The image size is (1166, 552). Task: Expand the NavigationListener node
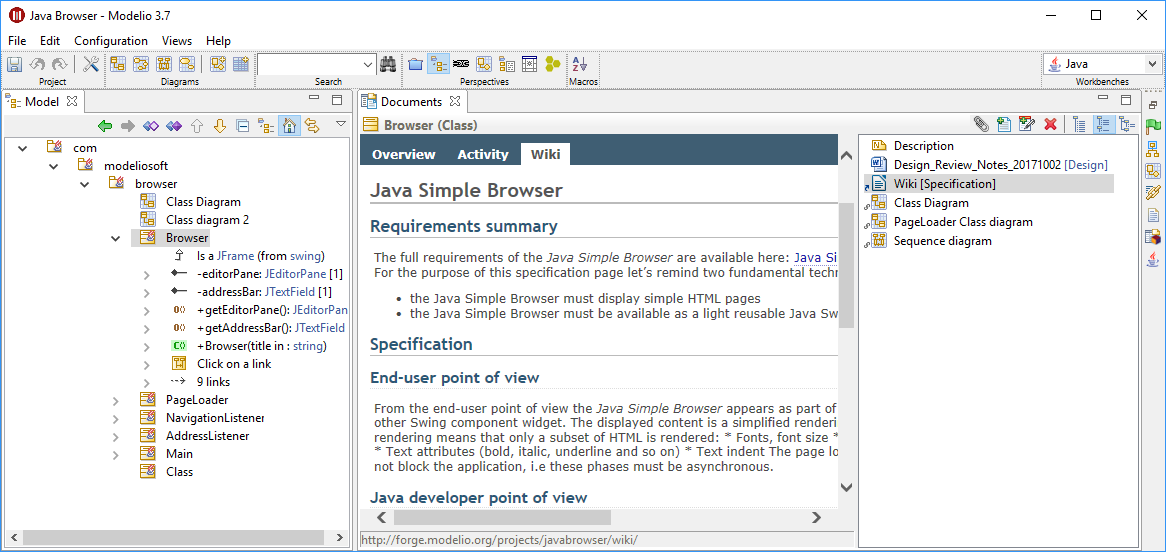(x=115, y=418)
